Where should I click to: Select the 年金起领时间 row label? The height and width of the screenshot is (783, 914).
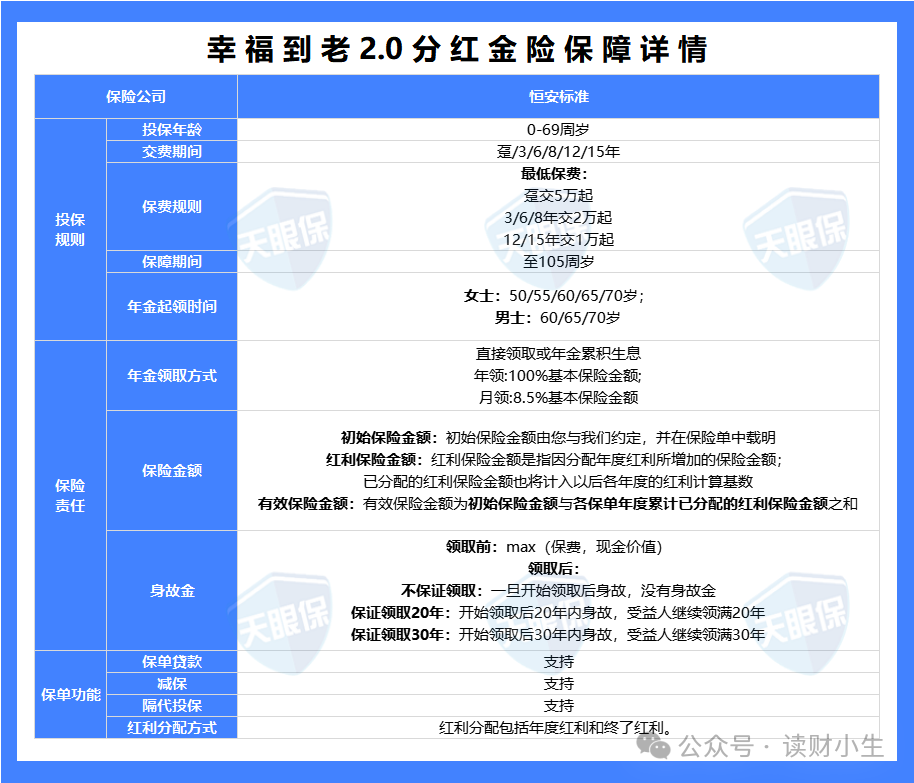click(x=172, y=306)
